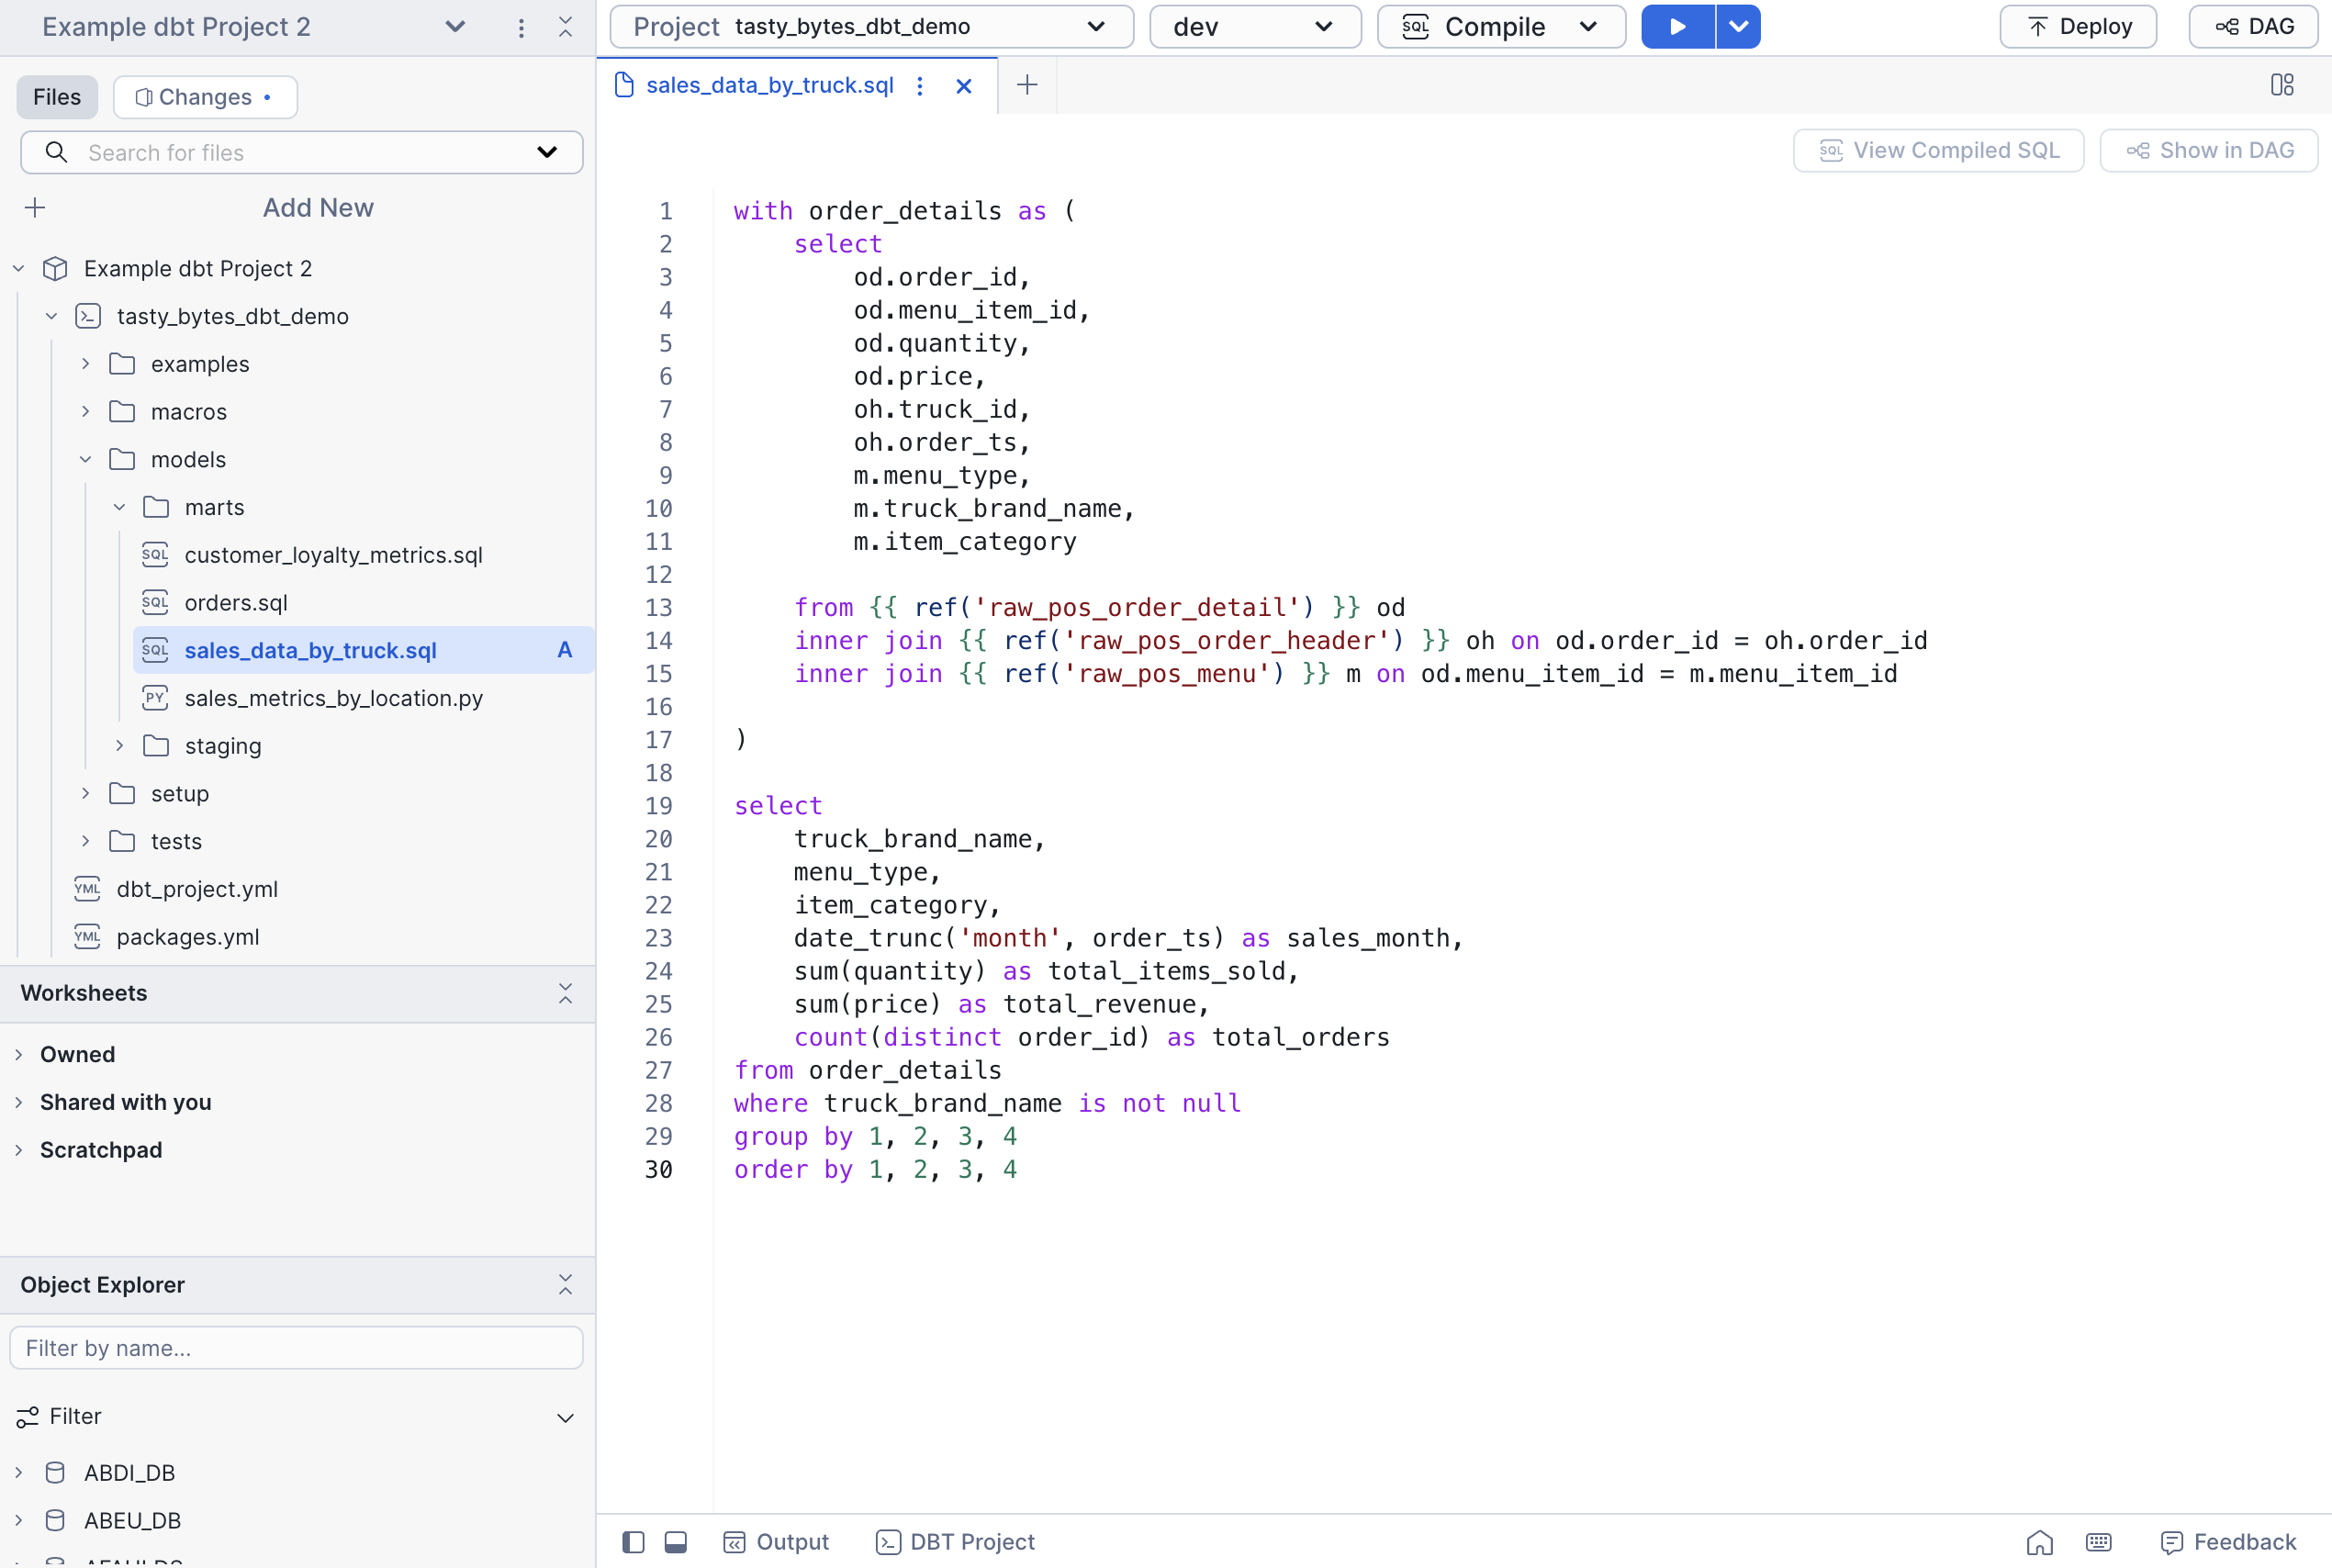
Task: Expand the Object Explorer Filter options
Action: click(565, 1418)
